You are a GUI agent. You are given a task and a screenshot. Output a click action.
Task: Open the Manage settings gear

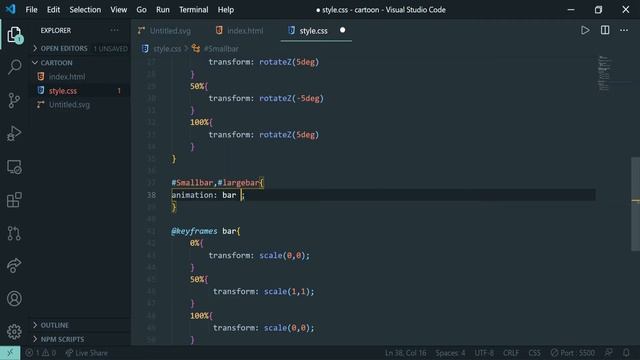tap(14, 331)
